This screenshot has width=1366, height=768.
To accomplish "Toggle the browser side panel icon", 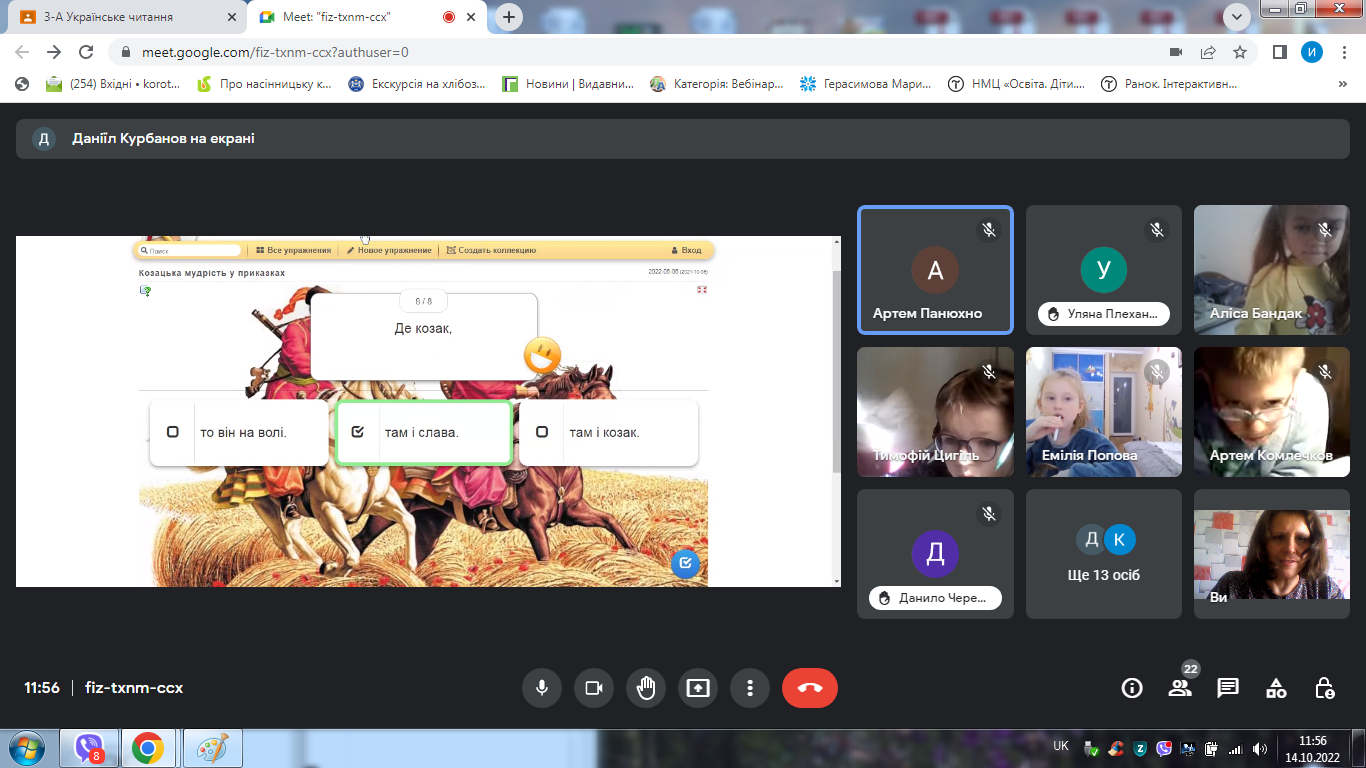I will tap(1280, 52).
